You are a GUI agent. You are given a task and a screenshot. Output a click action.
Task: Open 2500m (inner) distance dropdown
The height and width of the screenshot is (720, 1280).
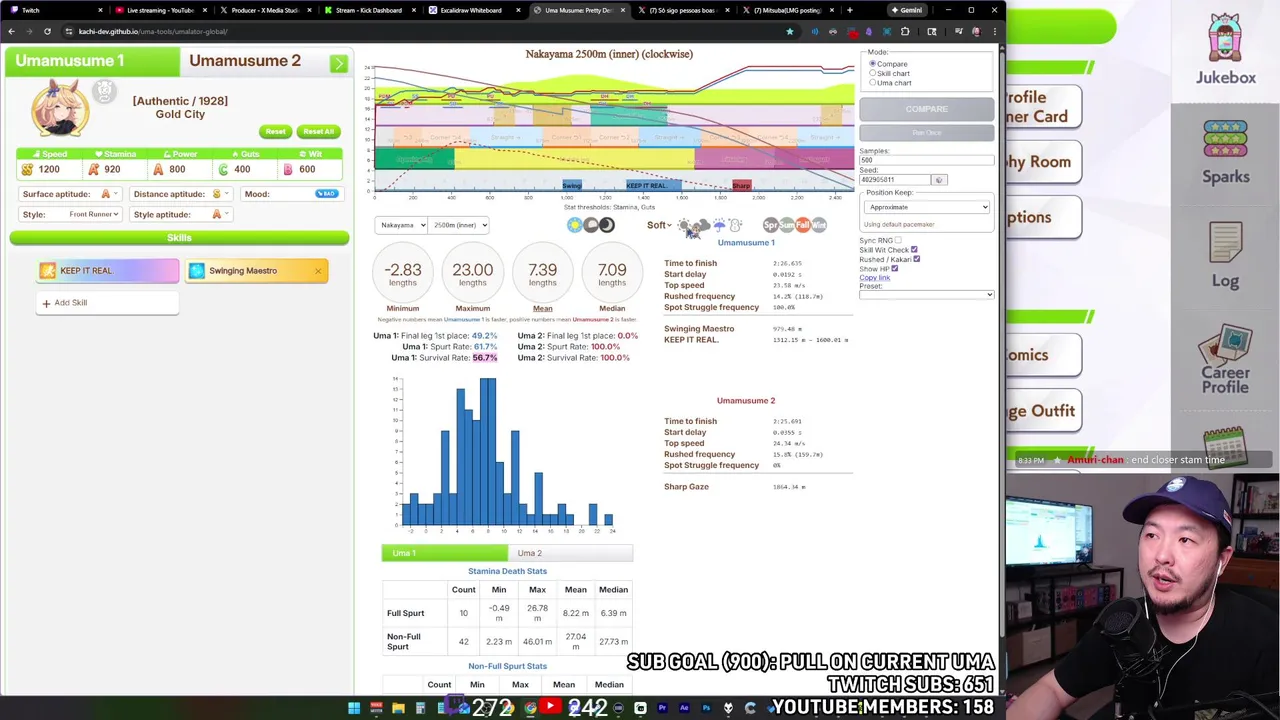coord(460,225)
